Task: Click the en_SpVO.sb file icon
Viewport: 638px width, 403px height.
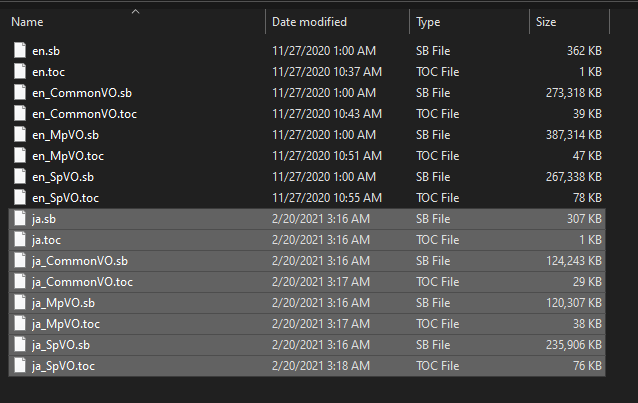Action: coord(20,176)
